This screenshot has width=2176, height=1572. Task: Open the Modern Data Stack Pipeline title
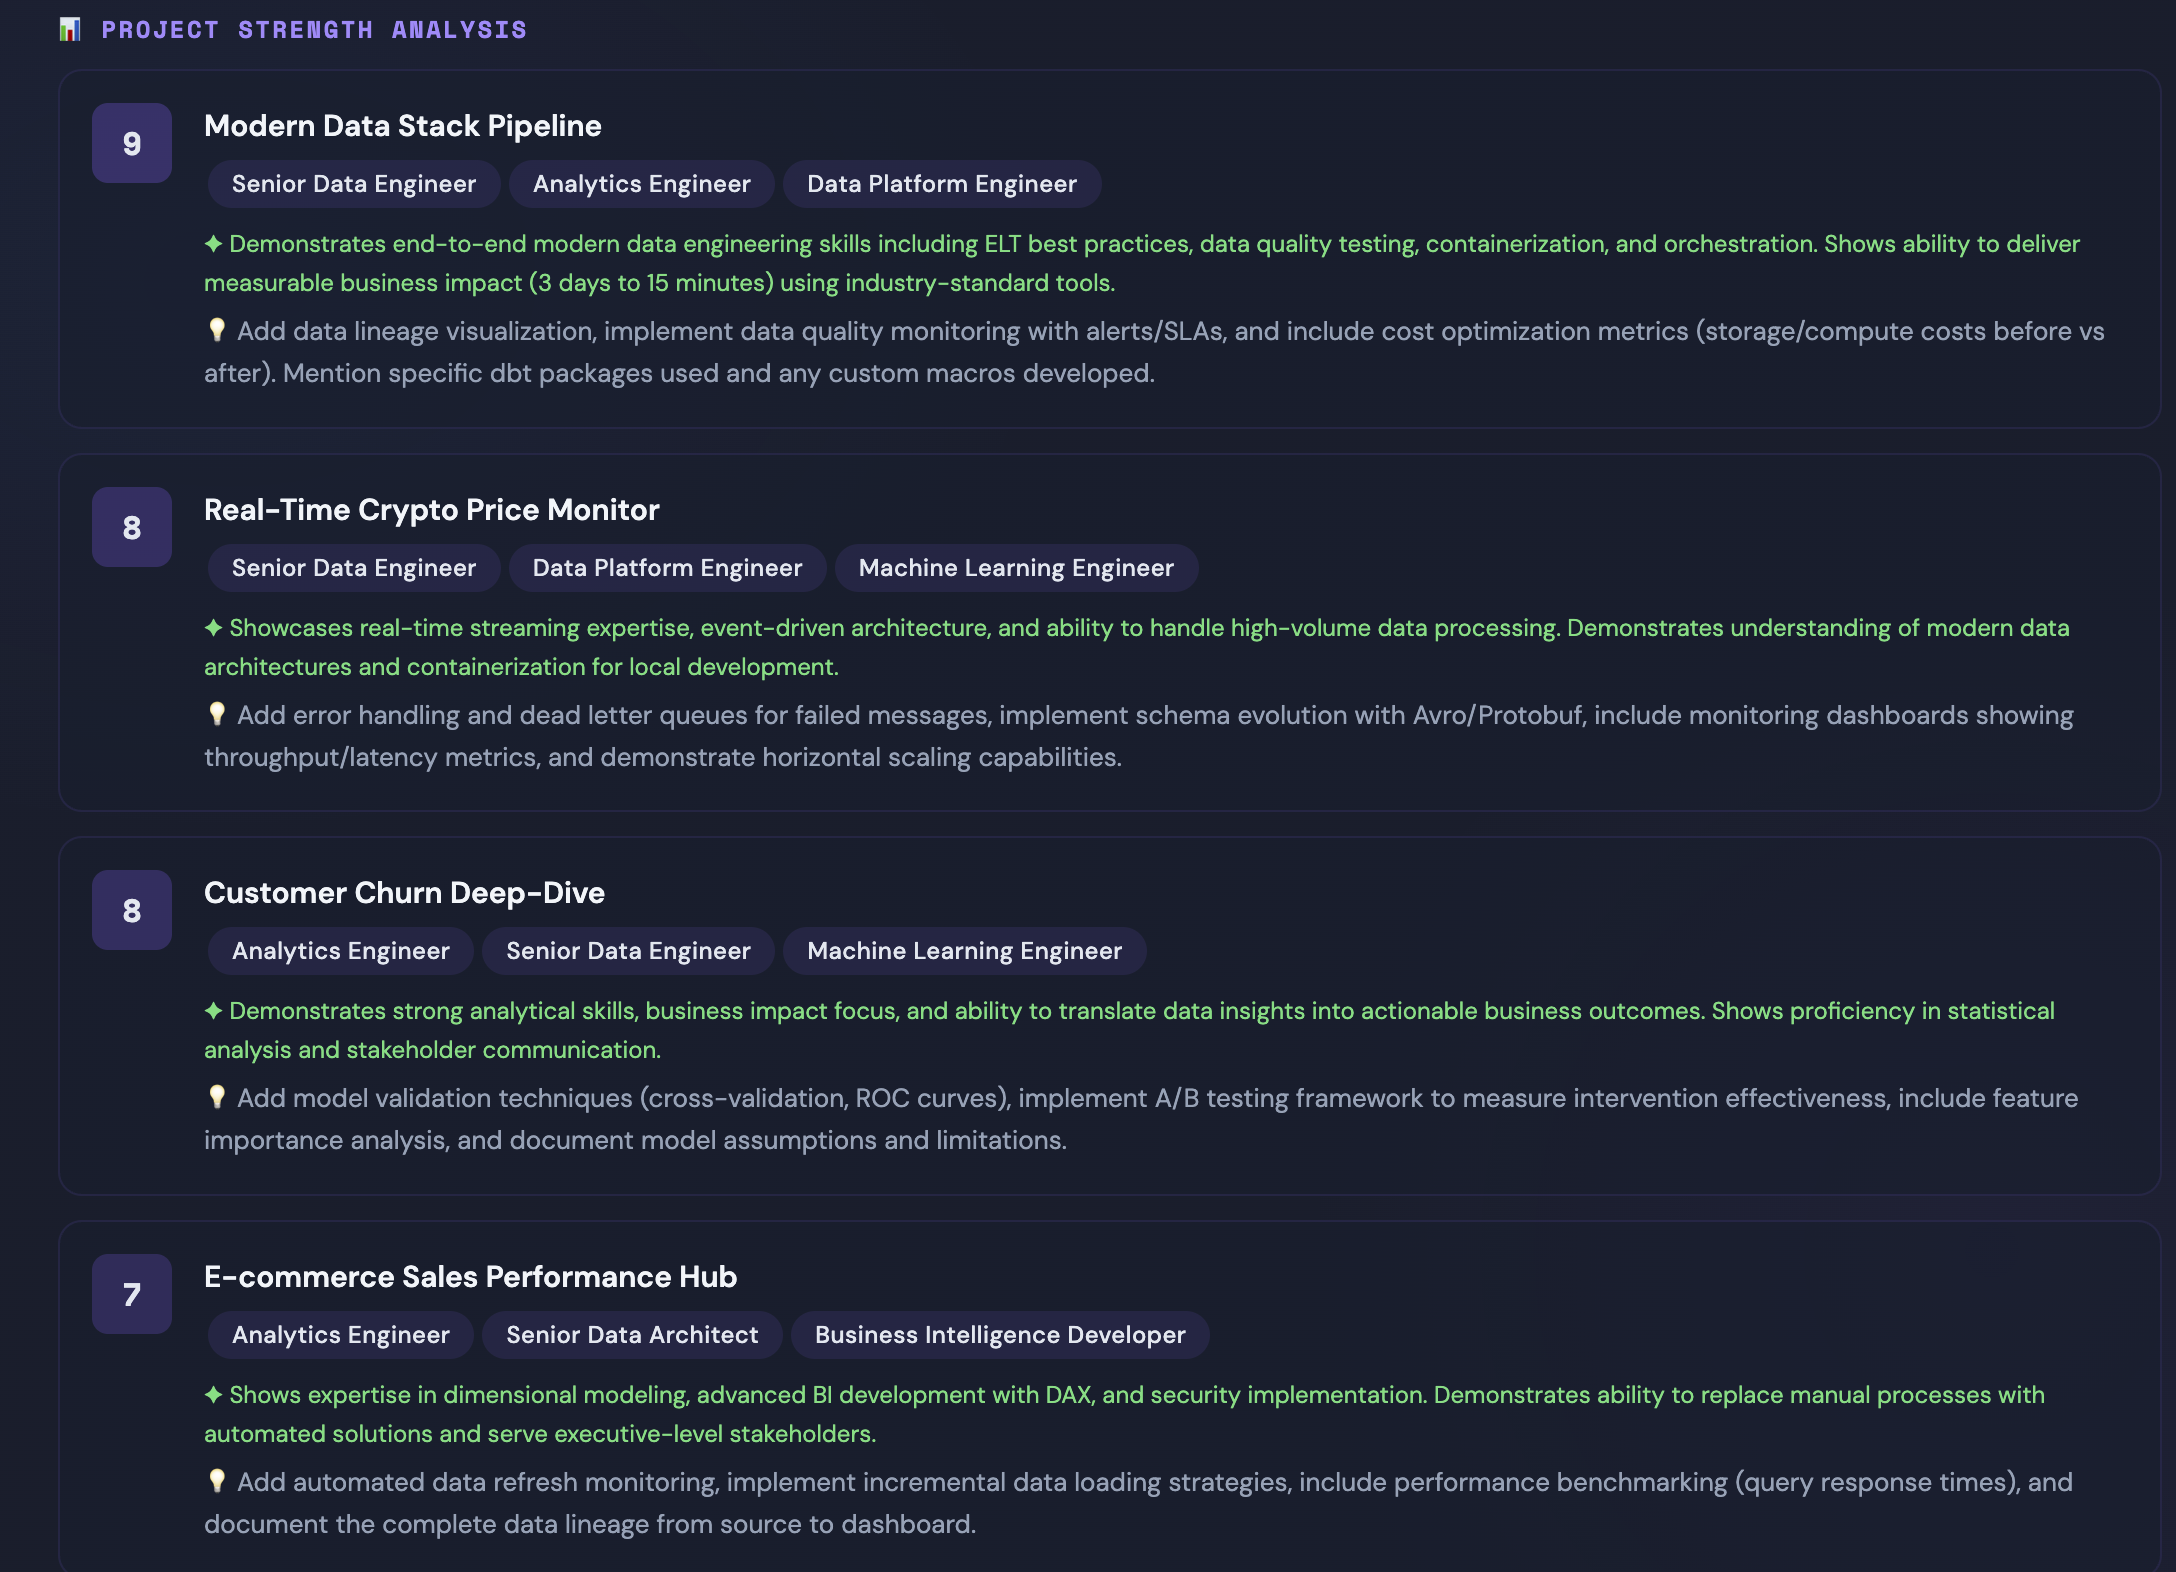click(x=403, y=126)
